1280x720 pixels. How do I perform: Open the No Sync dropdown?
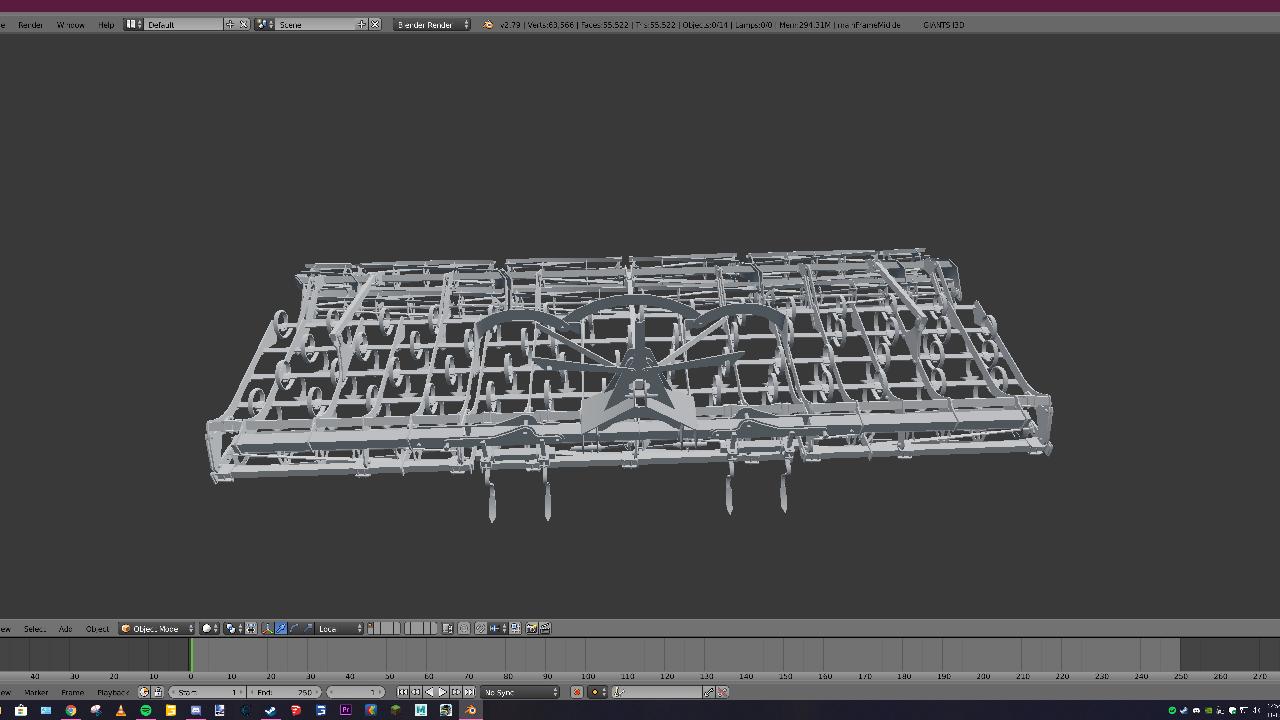tap(520, 692)
